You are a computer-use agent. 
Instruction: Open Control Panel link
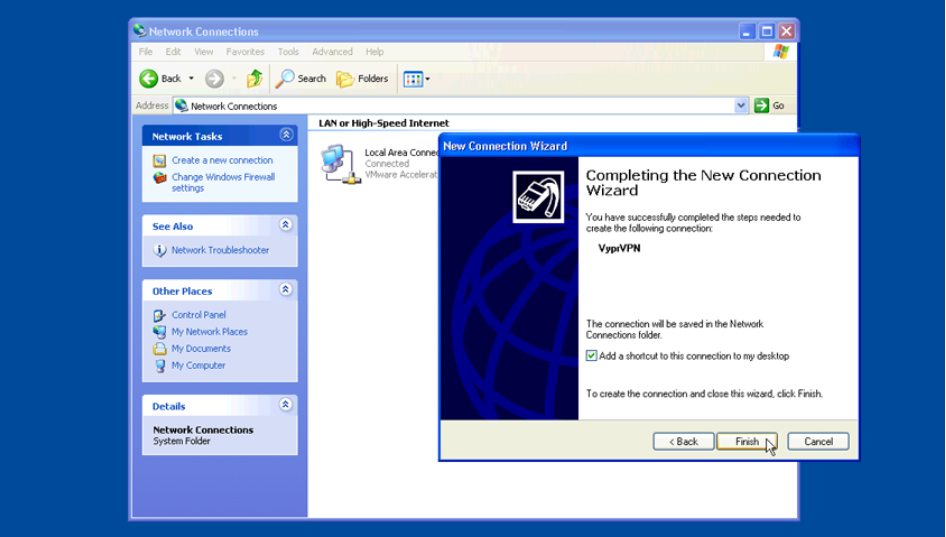198,315
